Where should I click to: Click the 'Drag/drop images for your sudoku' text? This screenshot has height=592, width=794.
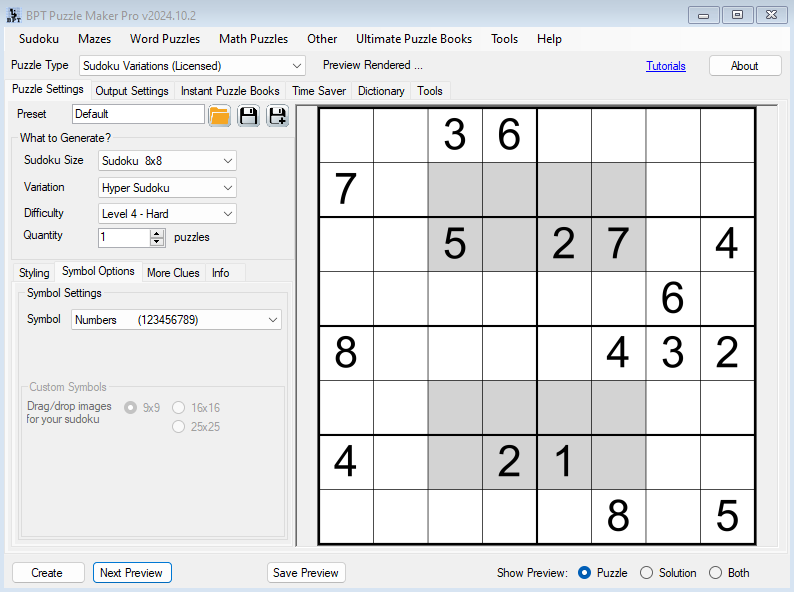click(x=69, y=413)
